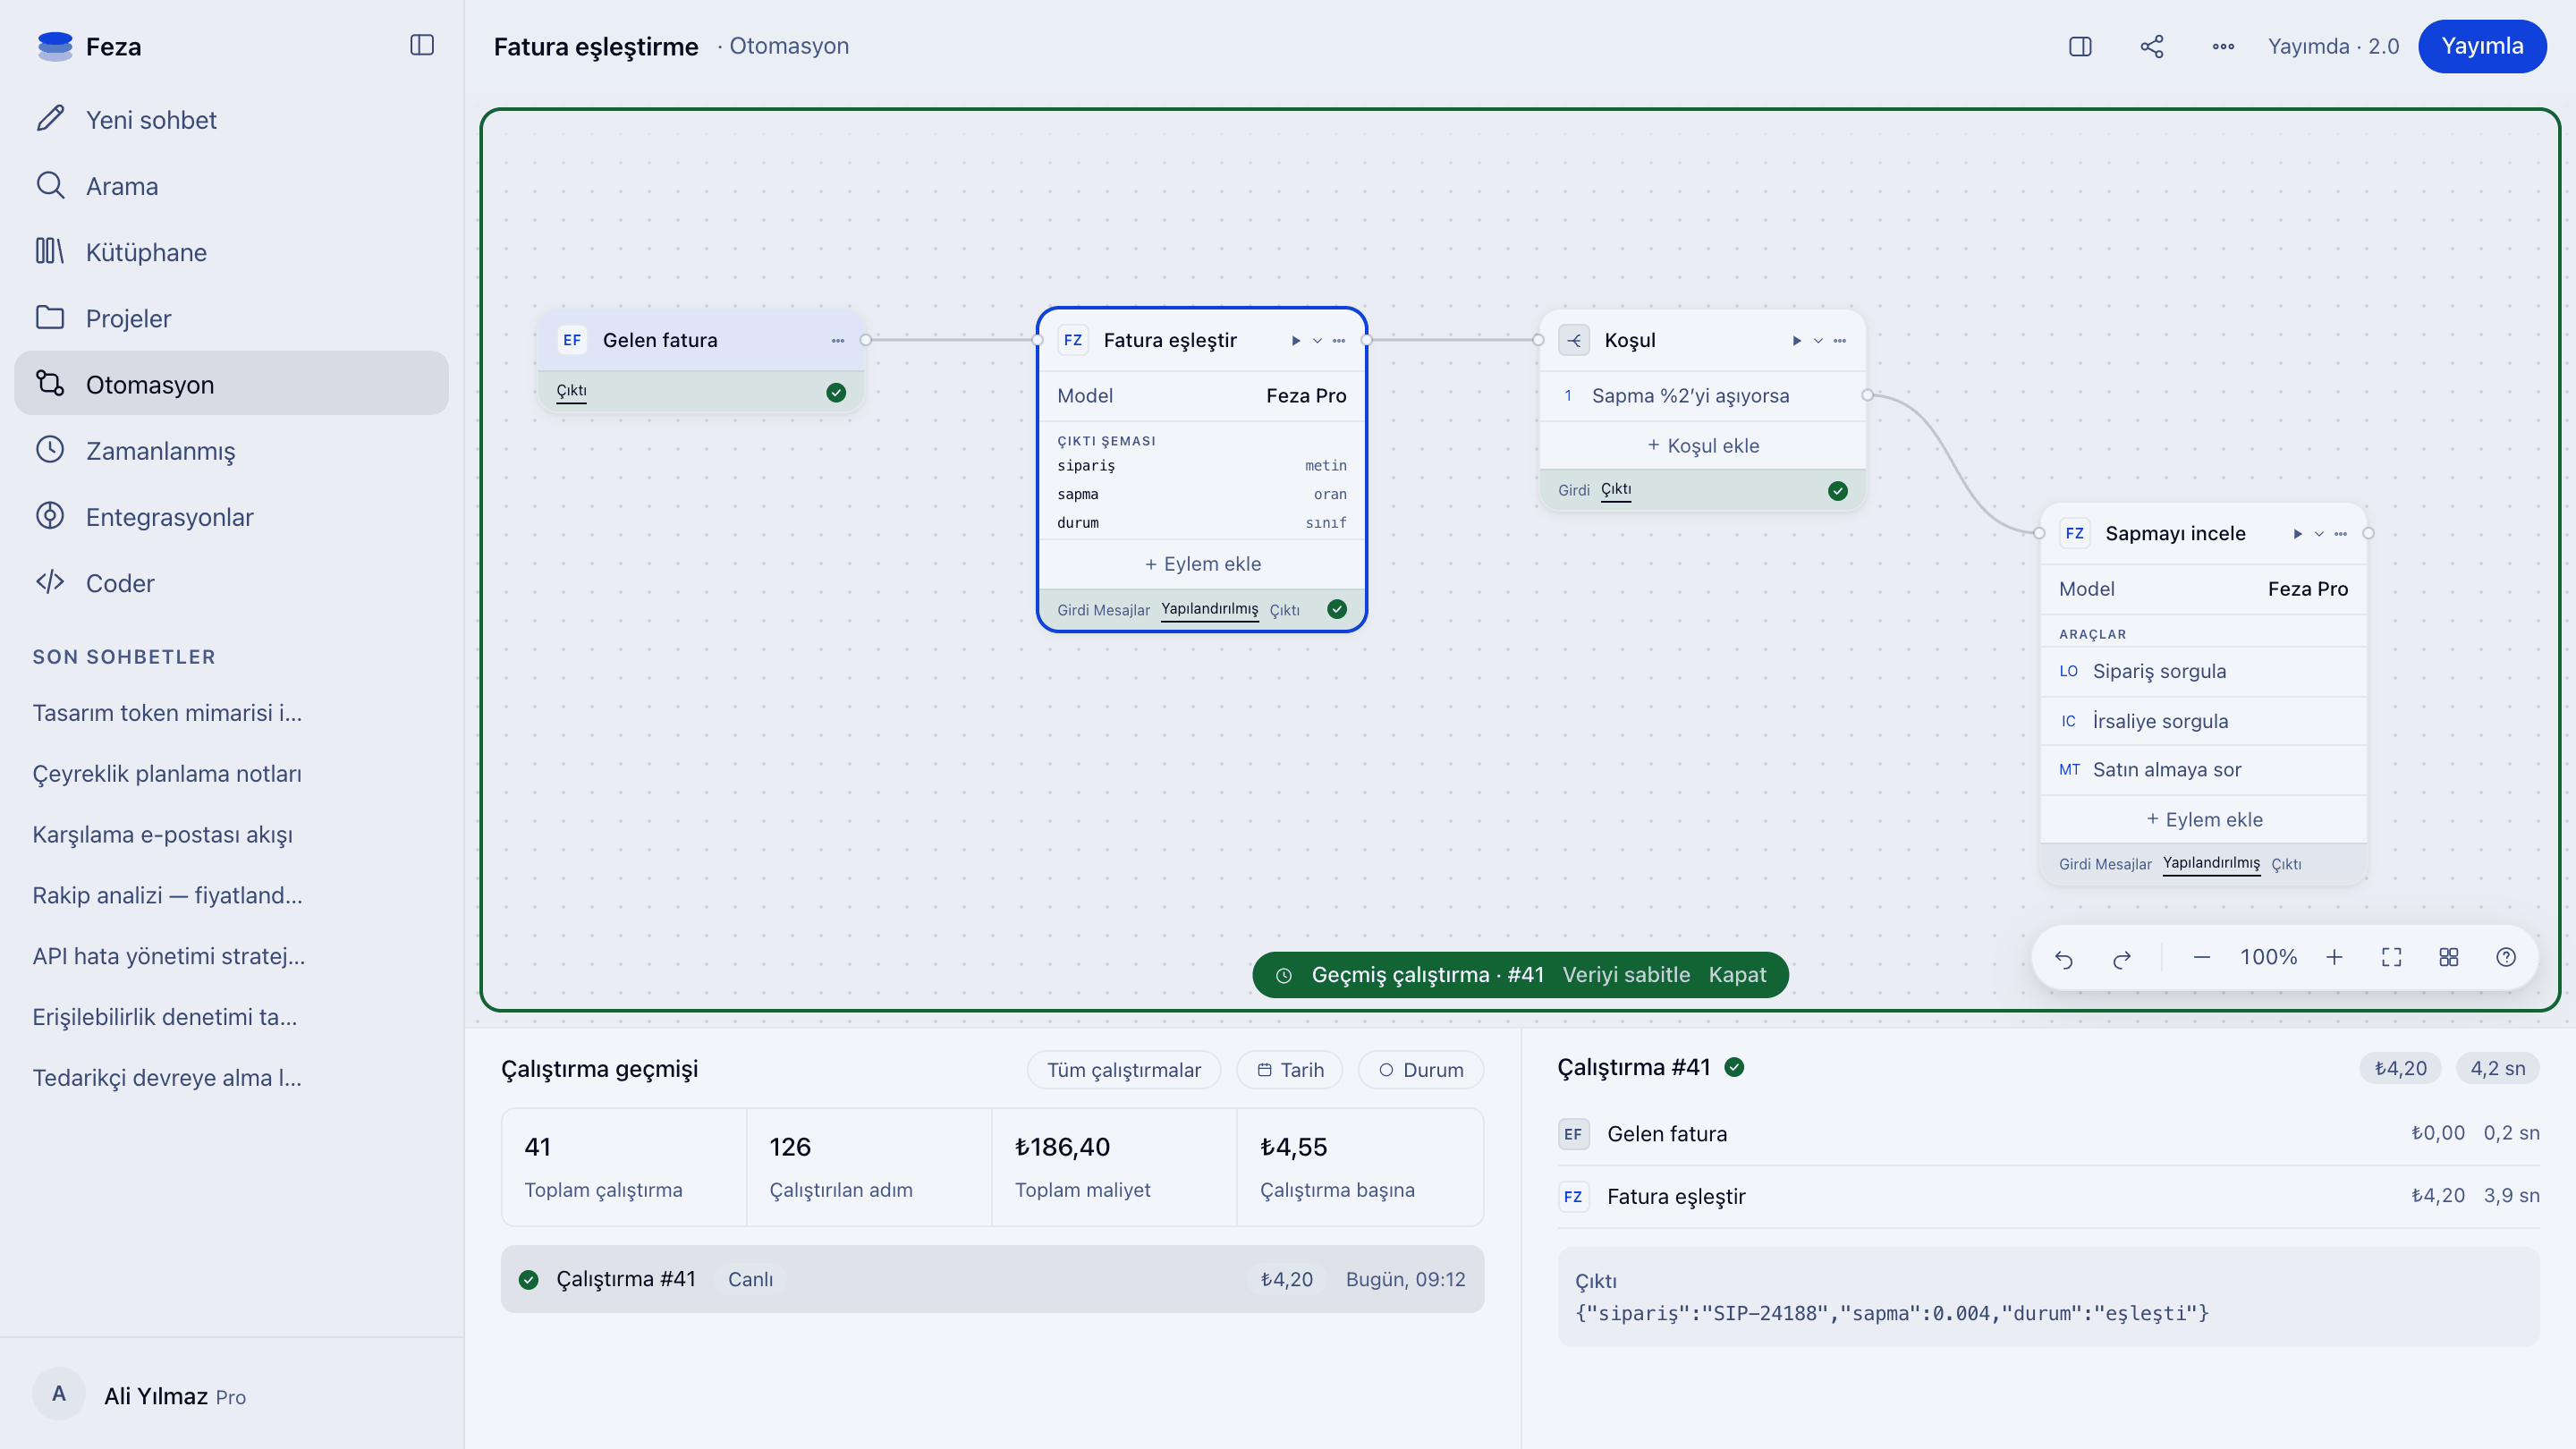This screenshot has height=1449, width=2576.
Task: Open the Tarih filter
Action: tap(1290, 1070)
